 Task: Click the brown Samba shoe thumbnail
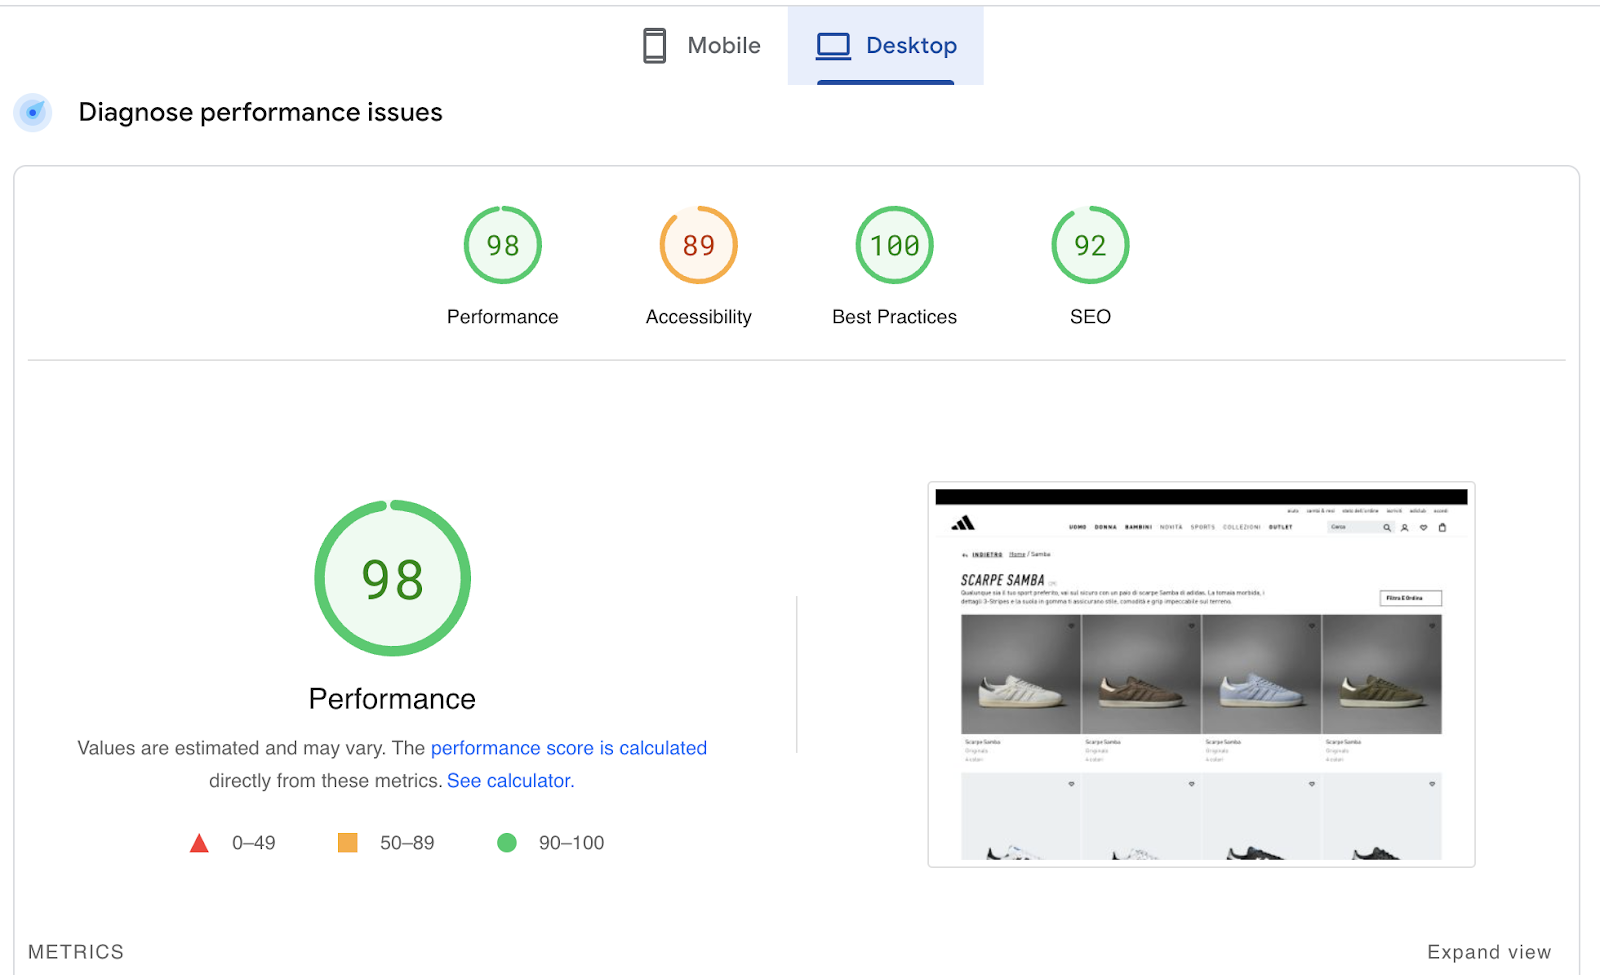coord(1141,674)
